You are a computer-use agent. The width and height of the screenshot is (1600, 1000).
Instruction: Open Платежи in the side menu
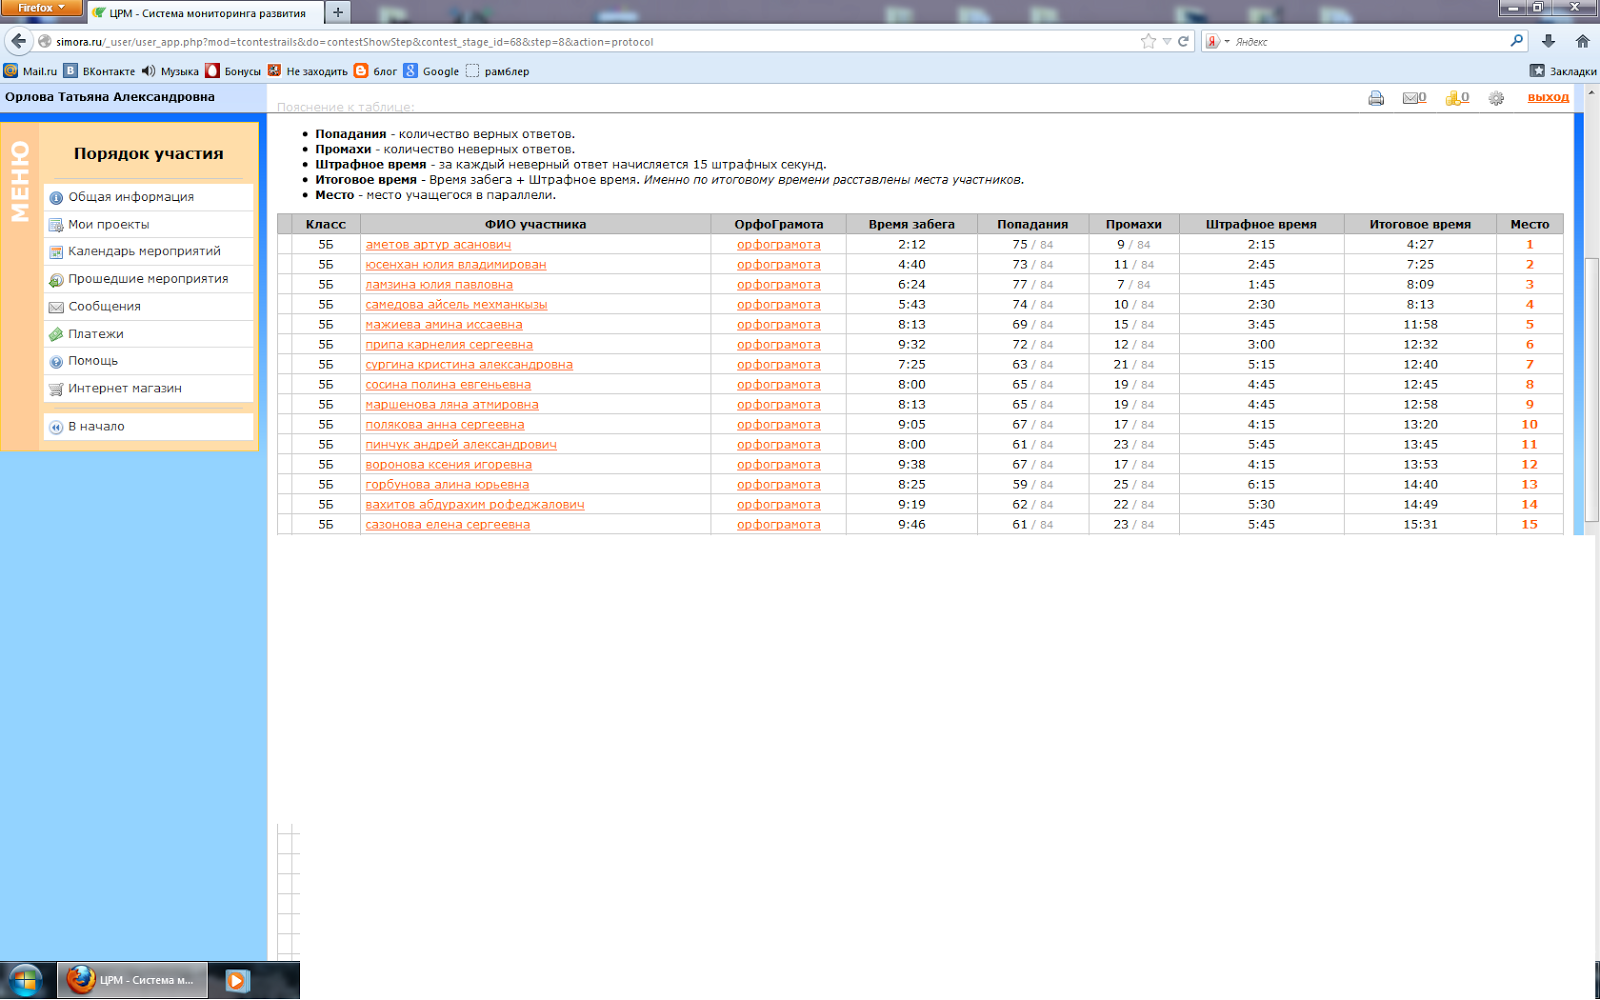tap(149, 334)
